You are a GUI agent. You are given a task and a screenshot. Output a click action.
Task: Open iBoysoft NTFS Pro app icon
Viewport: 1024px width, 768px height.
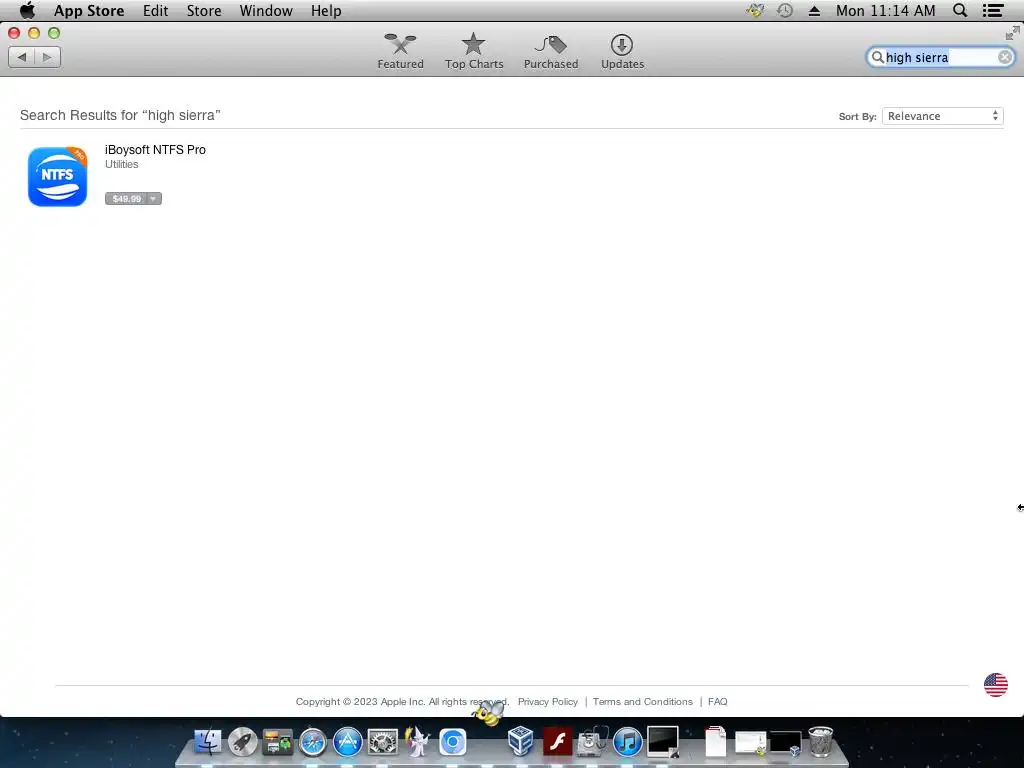point(57,176)
